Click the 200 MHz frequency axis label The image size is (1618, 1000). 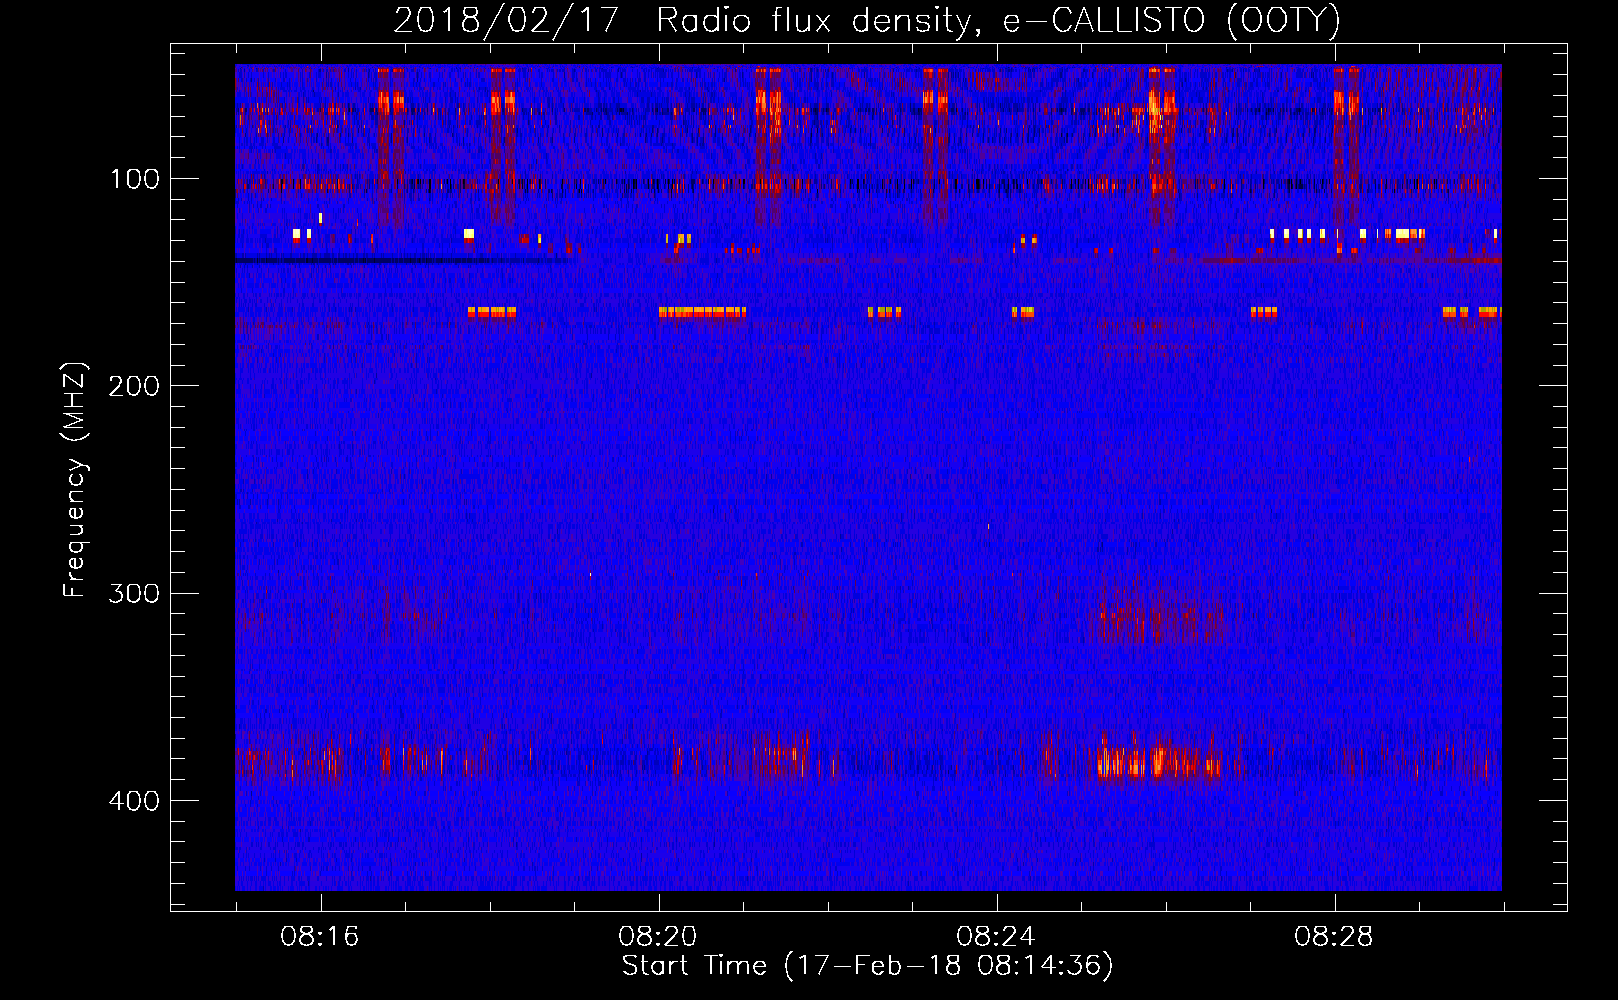[x=134, y=386]
